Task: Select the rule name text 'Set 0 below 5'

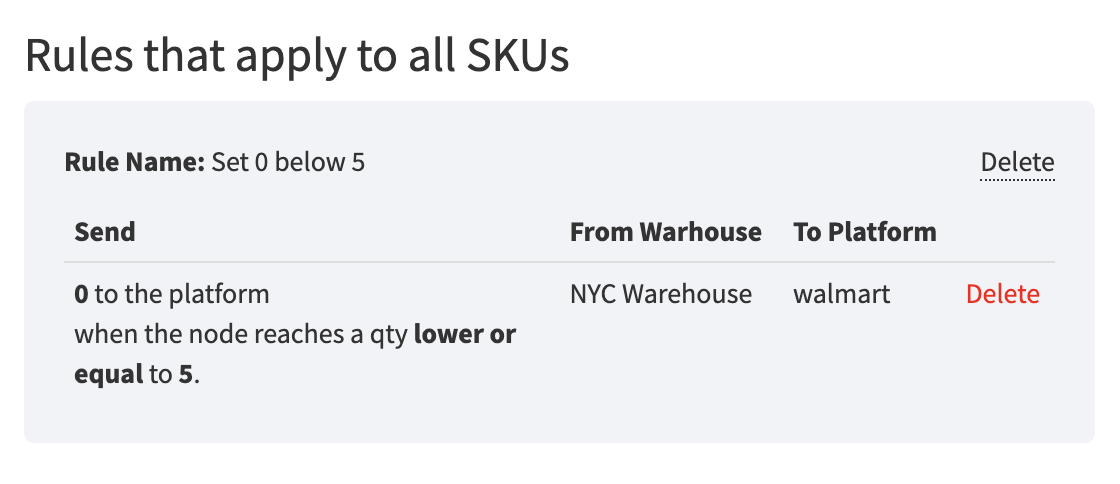Action: point(288,162)
